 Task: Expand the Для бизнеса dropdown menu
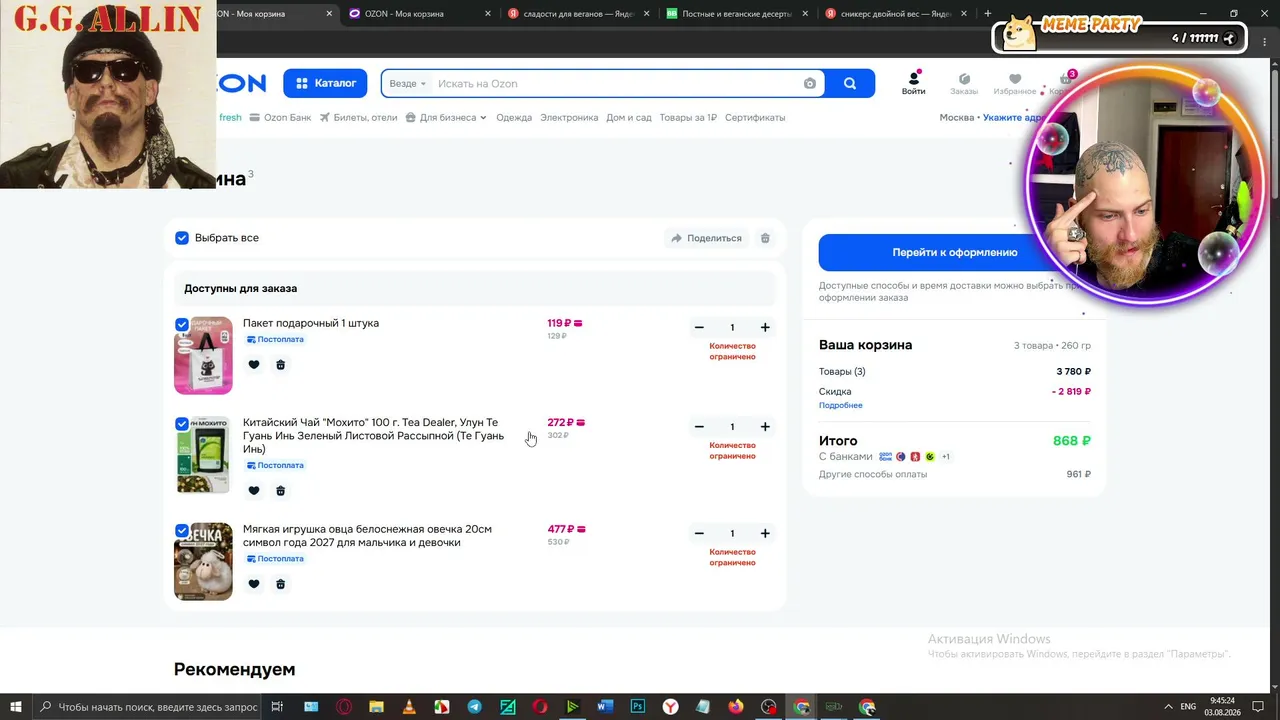point(446,118)
